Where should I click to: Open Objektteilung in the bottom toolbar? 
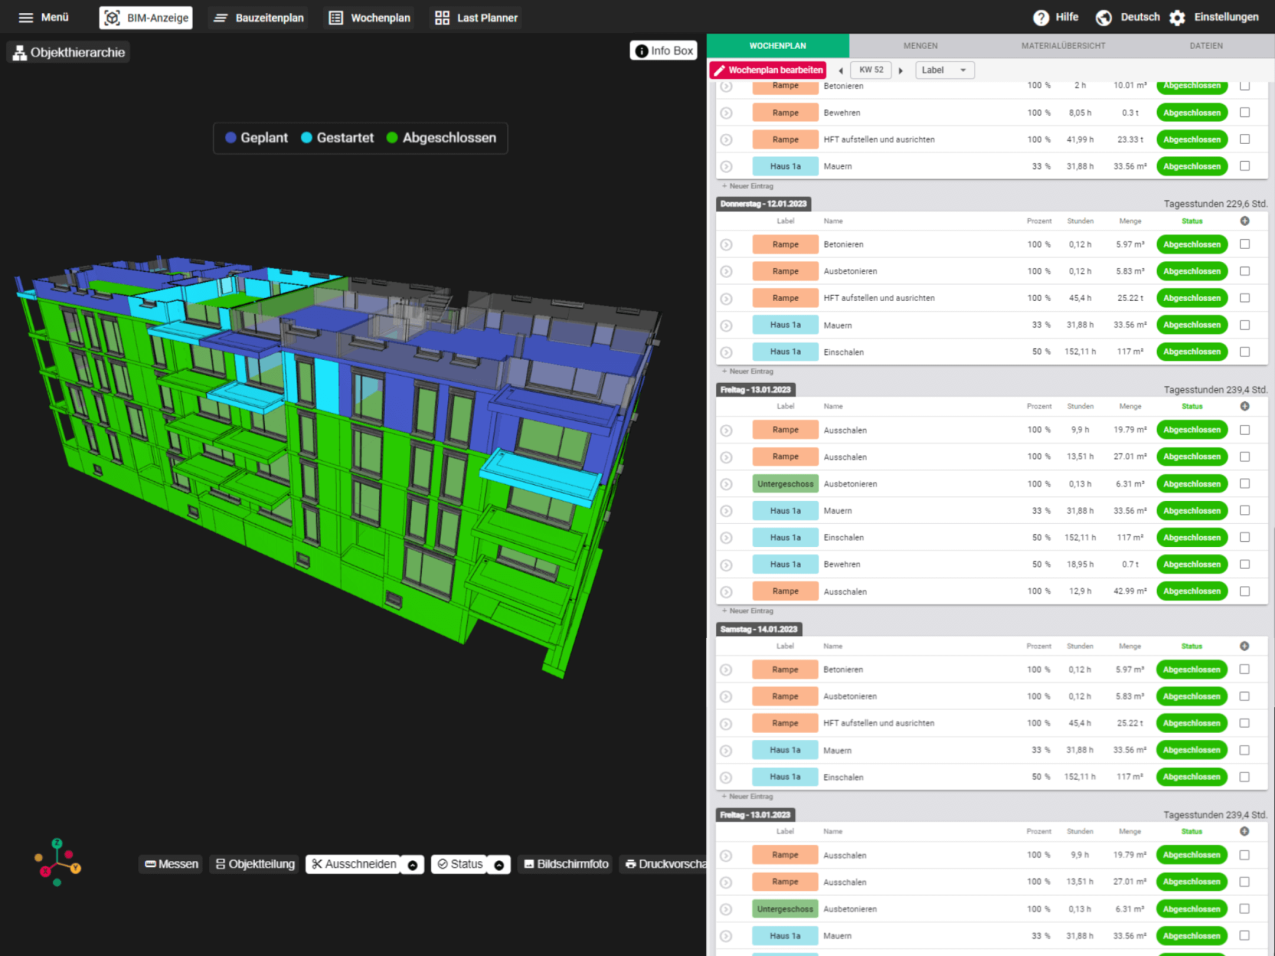[254, 864]
